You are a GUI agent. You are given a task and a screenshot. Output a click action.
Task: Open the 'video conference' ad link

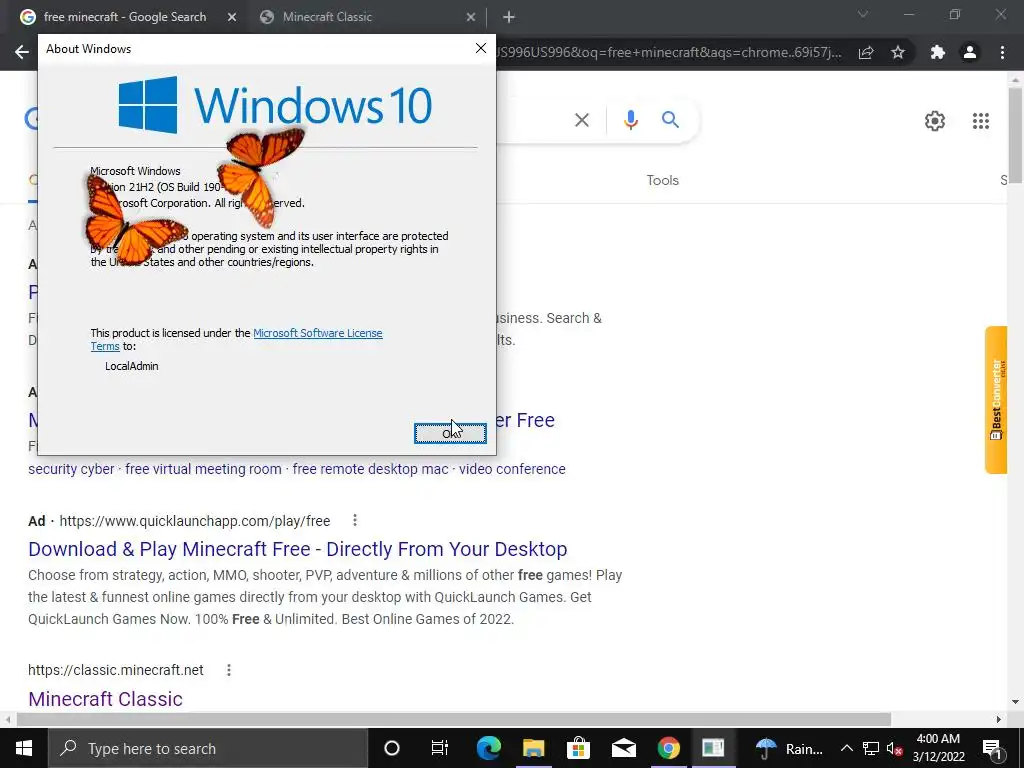point(512,469)
